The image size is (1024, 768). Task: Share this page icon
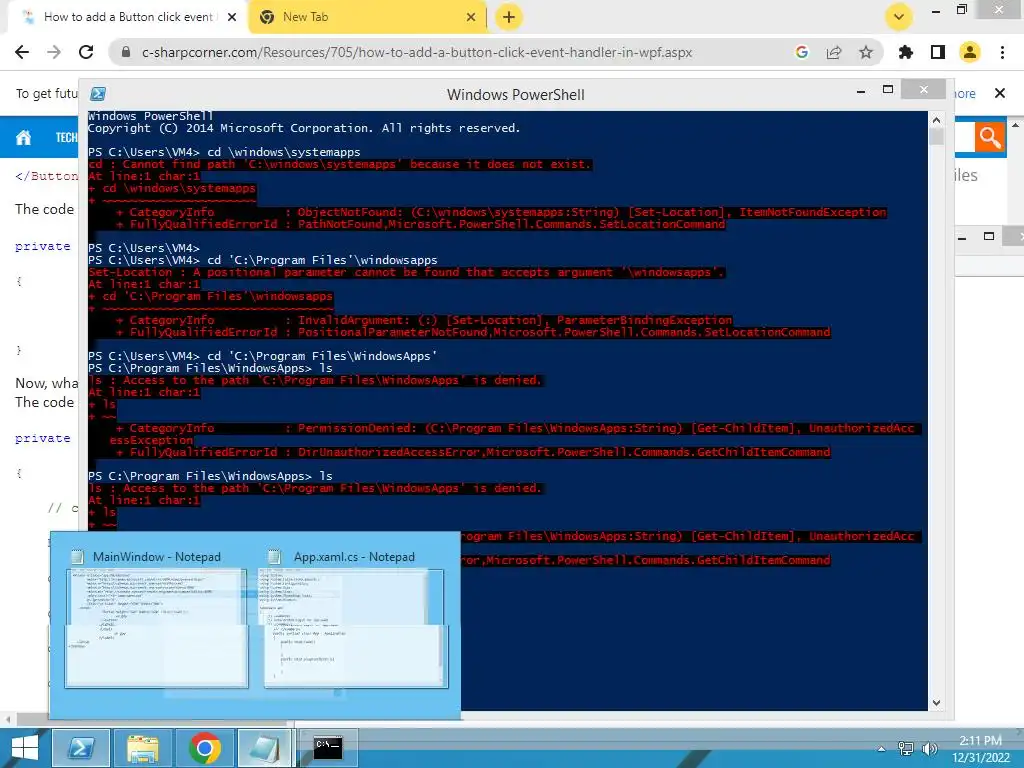pyautogui.click(x=833, y=52)
